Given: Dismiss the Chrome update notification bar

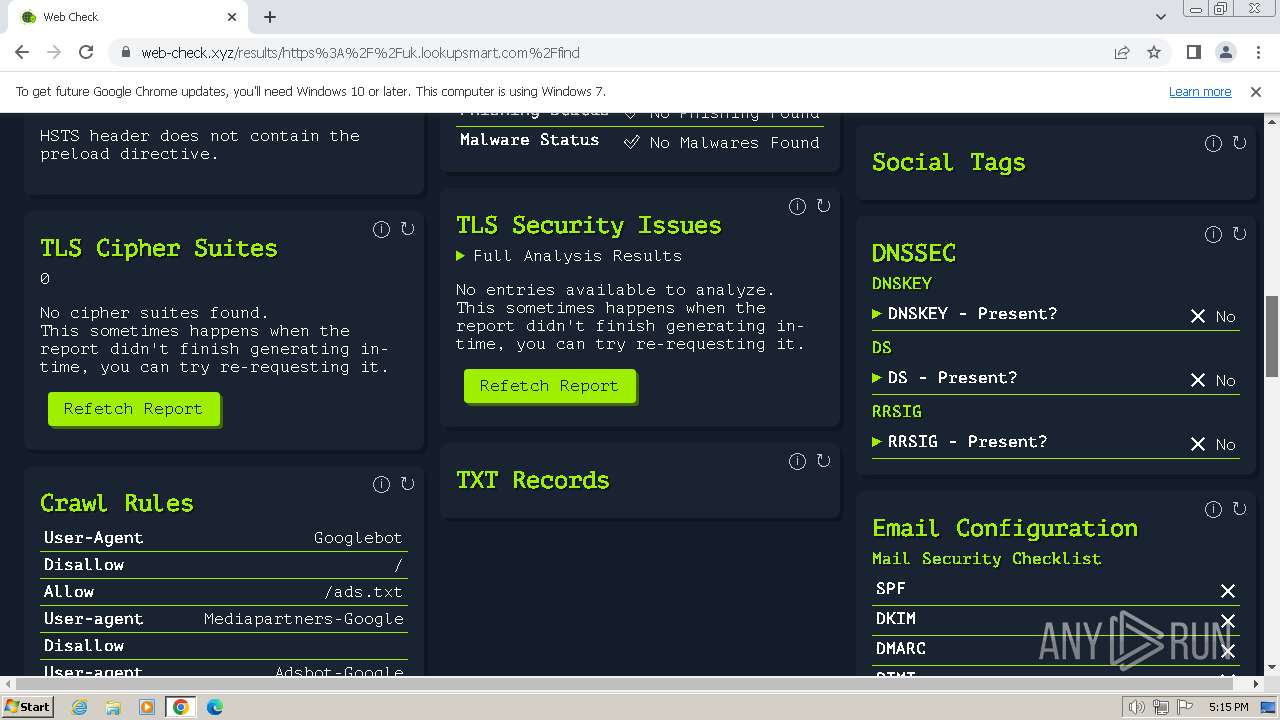Looking at the screenshot, I should pos(1256,91).
